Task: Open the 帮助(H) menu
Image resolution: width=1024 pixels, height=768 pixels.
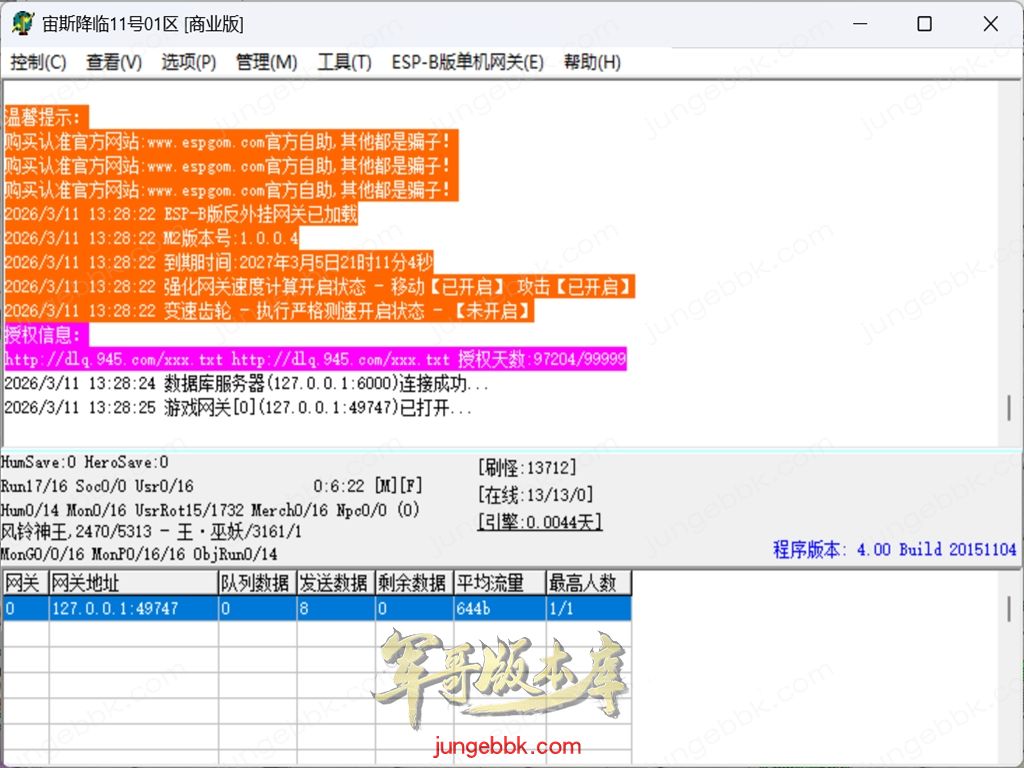Action: point(592,62)
